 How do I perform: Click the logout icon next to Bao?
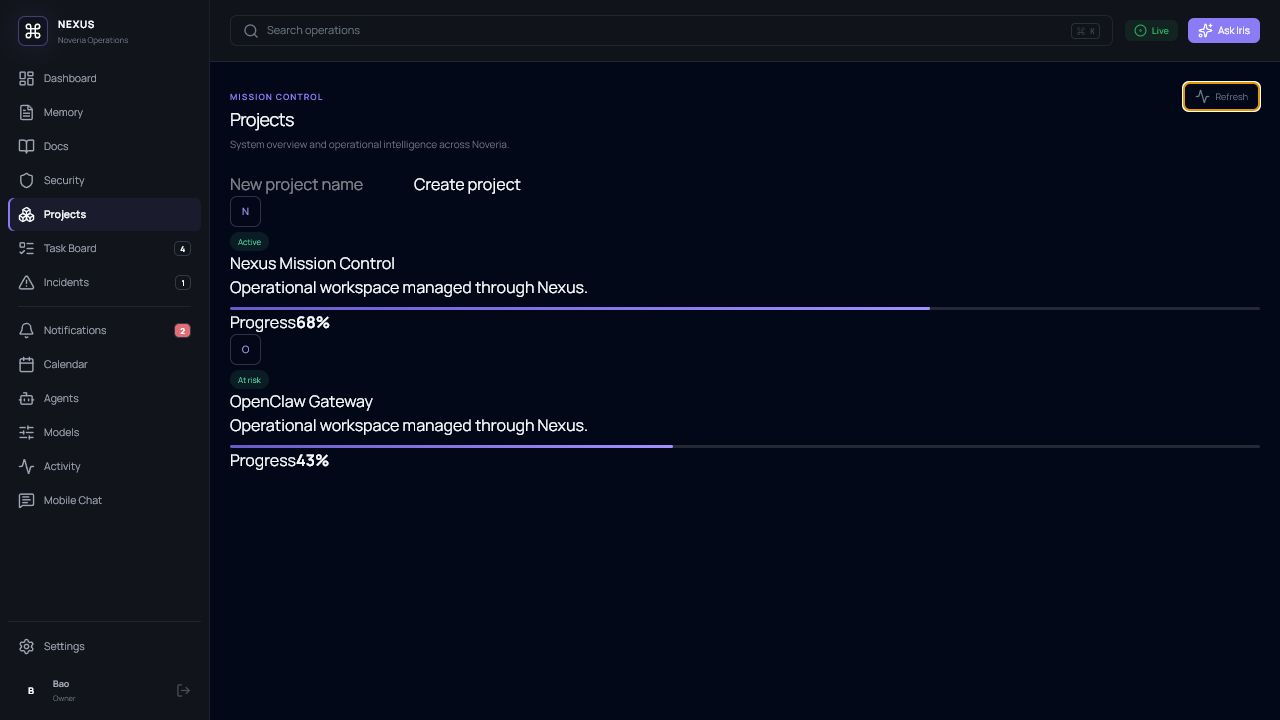tap(183, 690)
